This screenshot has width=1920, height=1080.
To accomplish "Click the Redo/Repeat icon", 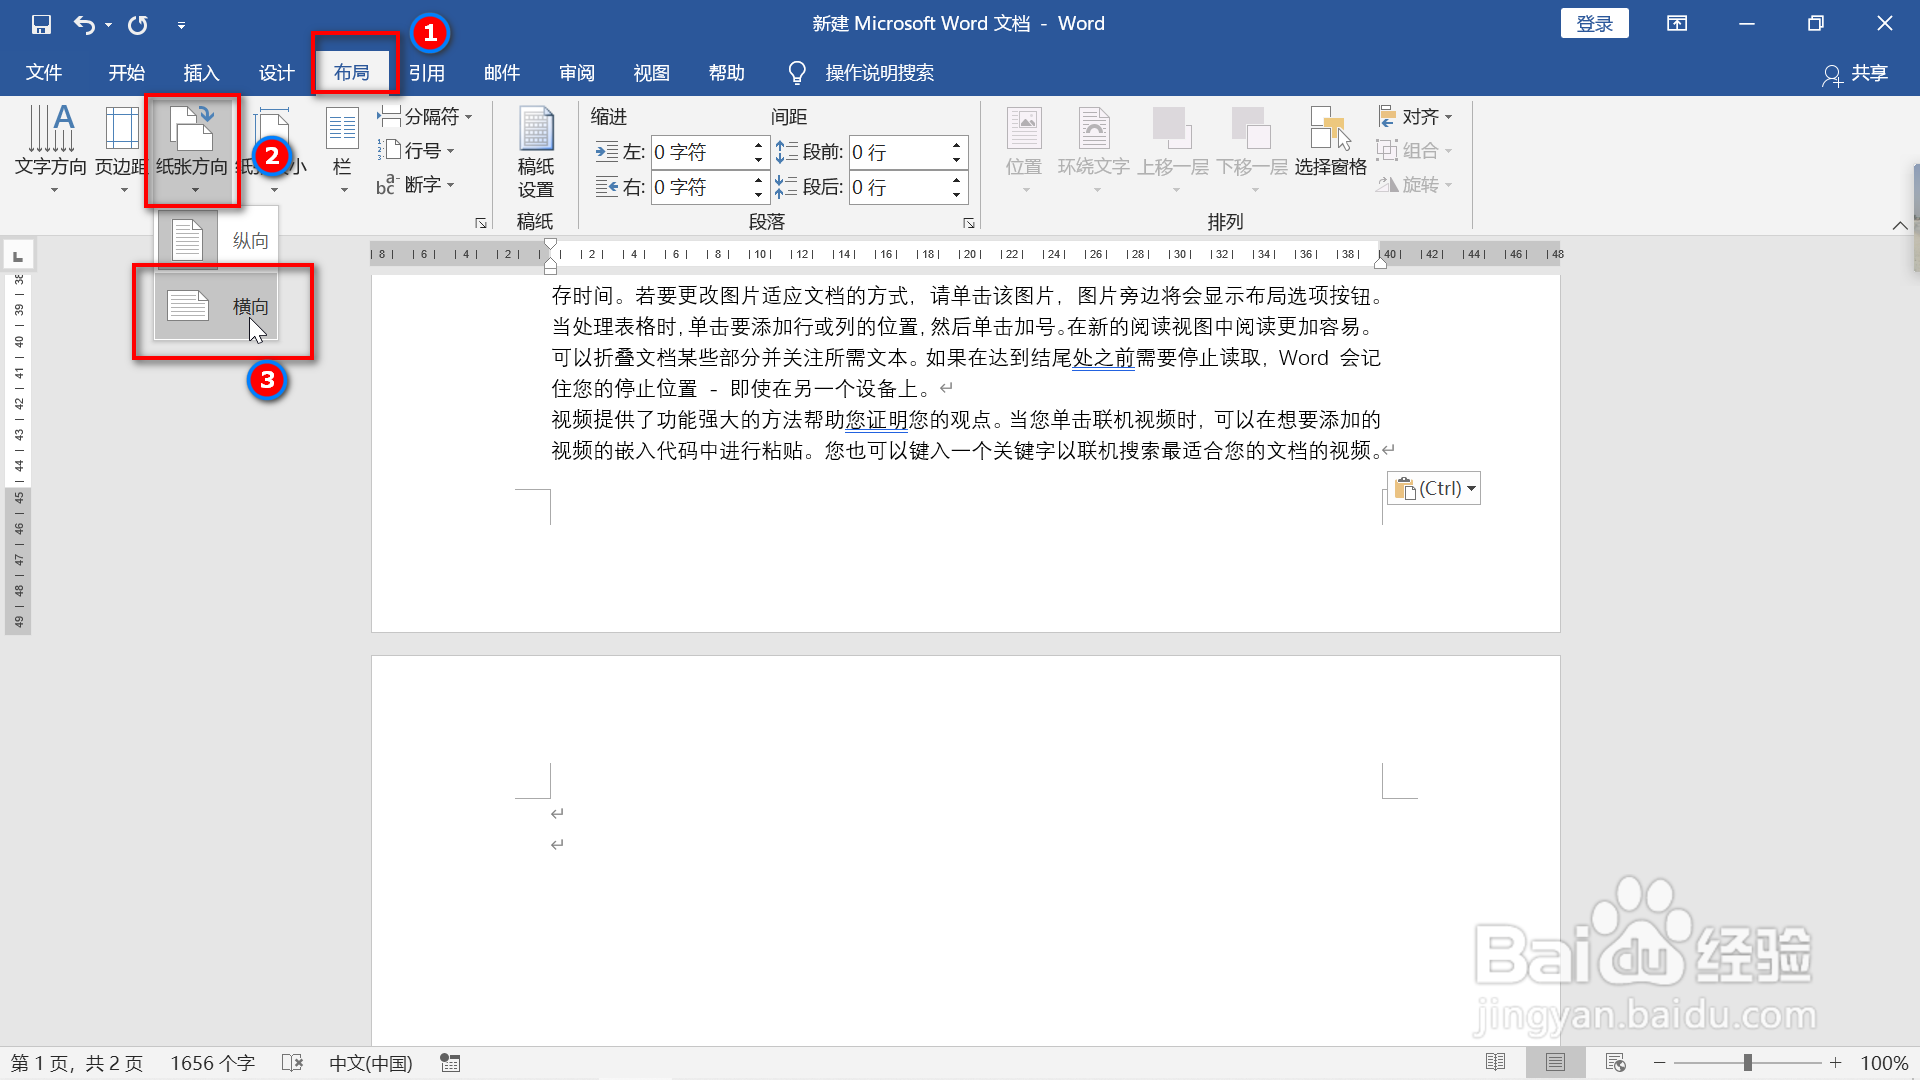I will [138, 24].
